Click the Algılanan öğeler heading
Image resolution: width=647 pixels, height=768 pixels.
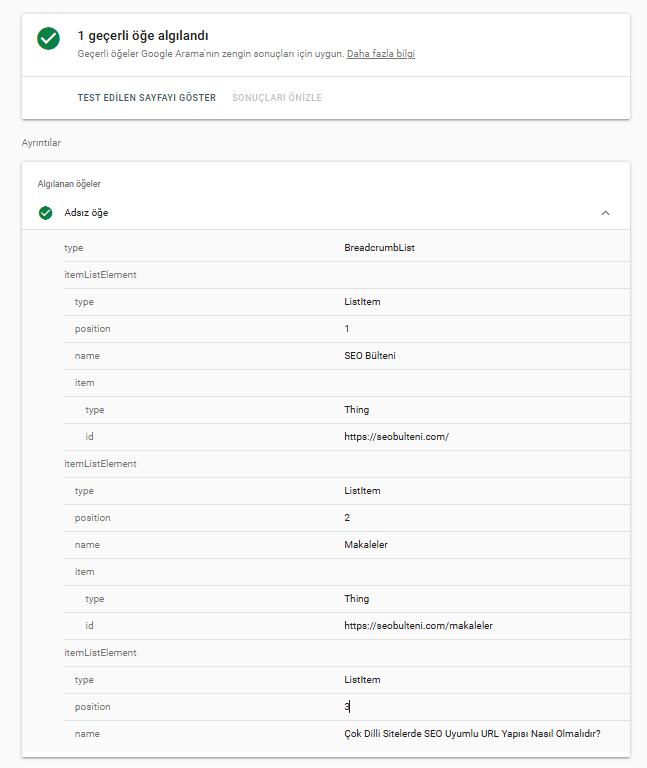pos(69,184)
